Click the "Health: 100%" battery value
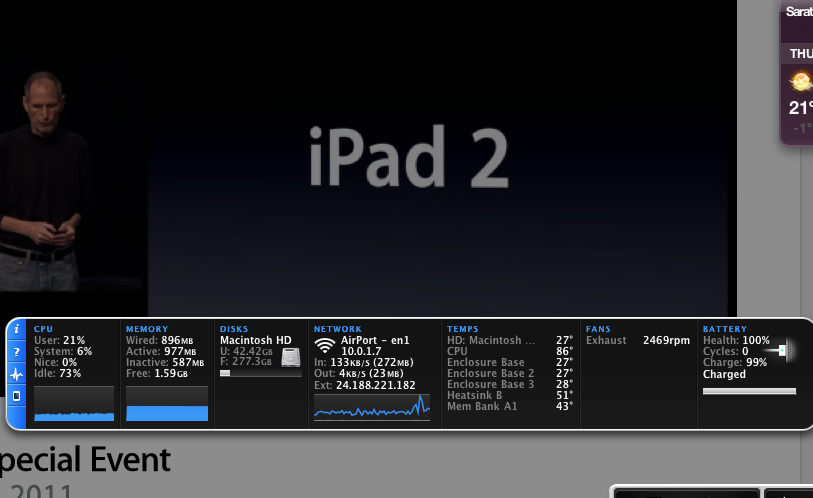The image size is (813, 498). click(x=736, y=340)
